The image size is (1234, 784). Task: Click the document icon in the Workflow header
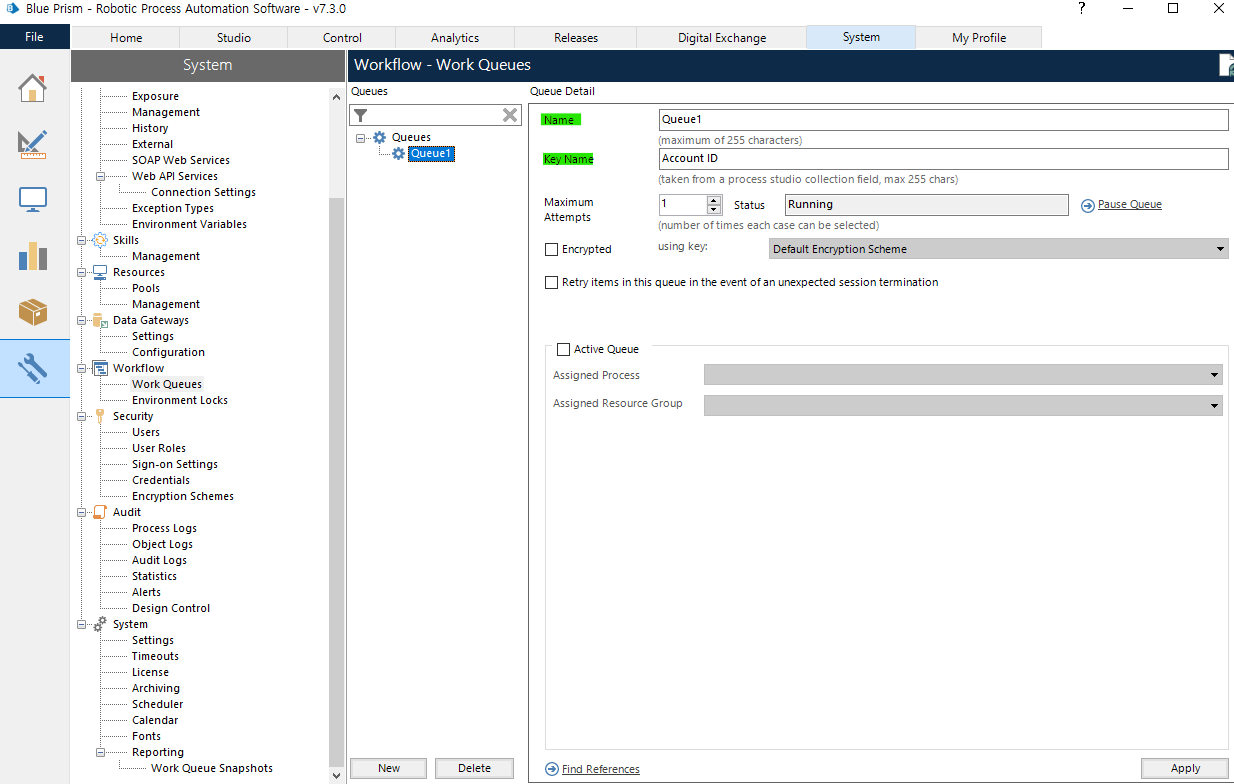coord(1227,65)
